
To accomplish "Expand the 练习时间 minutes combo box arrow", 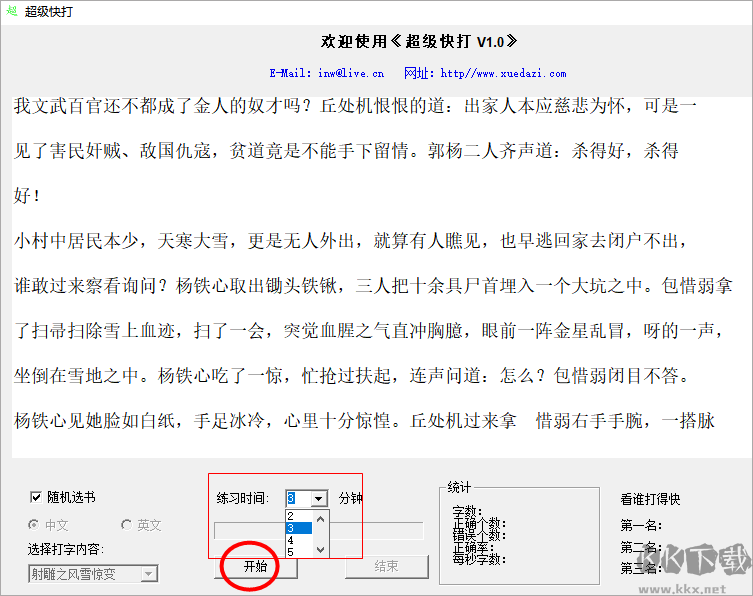I will 318,499.
